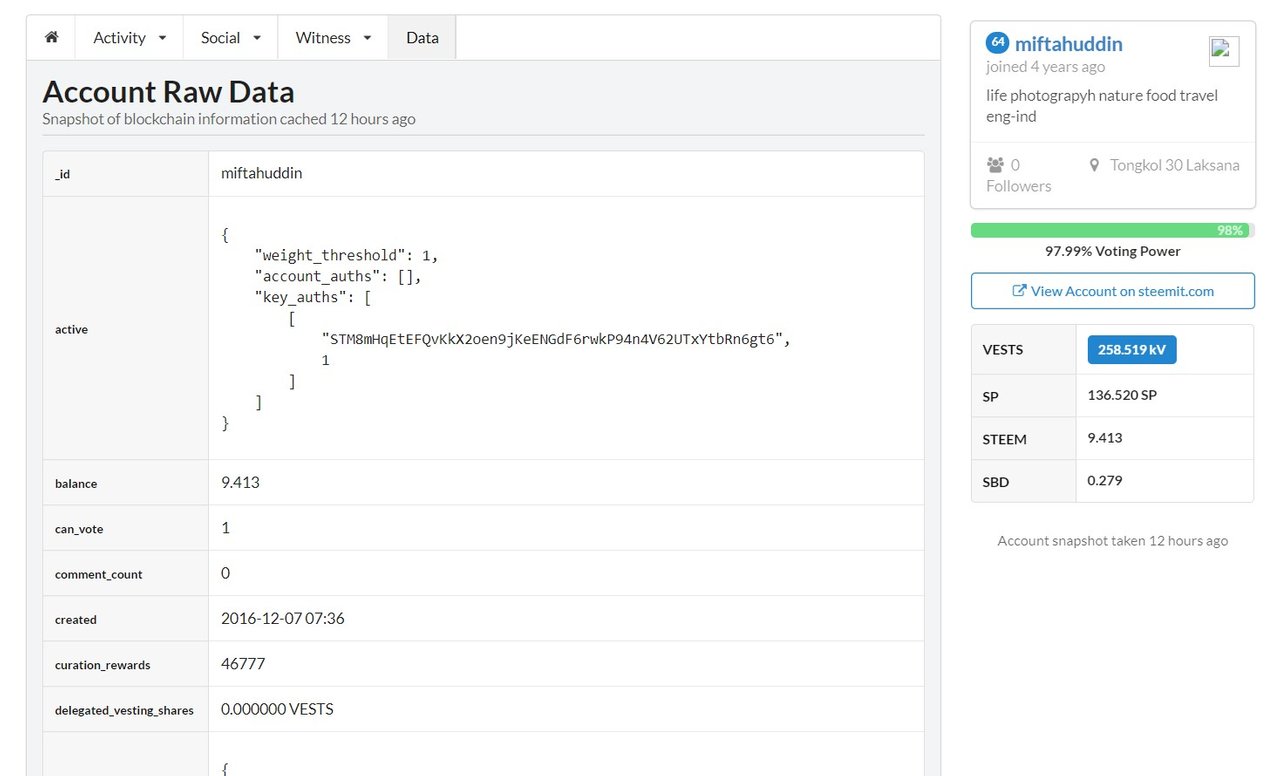Image resolution: width=1280 pixels, height=776 pixels.
Task: Select the 136.520 SP value
Action: pos(1122,395)
